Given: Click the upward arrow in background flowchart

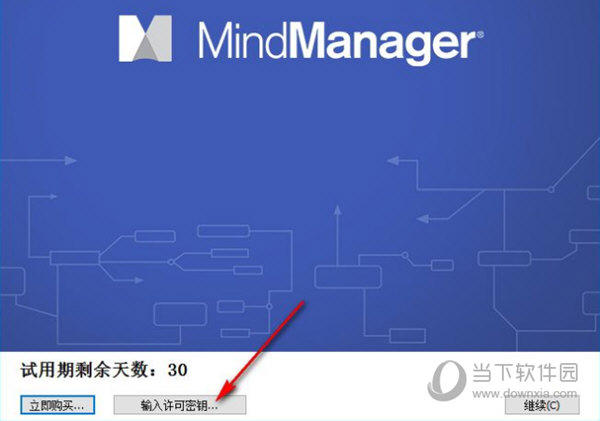Looking at the screenshot, I should coord(337,210).
